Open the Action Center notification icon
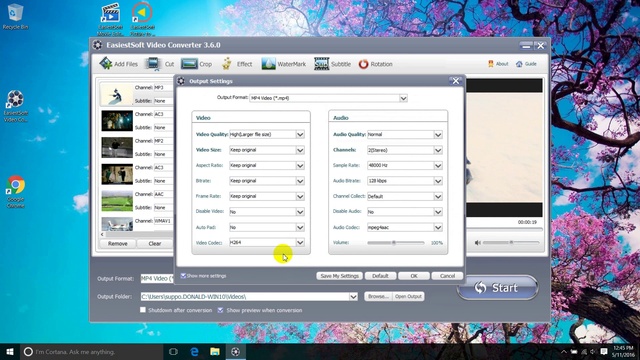The height and width of the screenshot is (360, 640). tap(604, 351)
